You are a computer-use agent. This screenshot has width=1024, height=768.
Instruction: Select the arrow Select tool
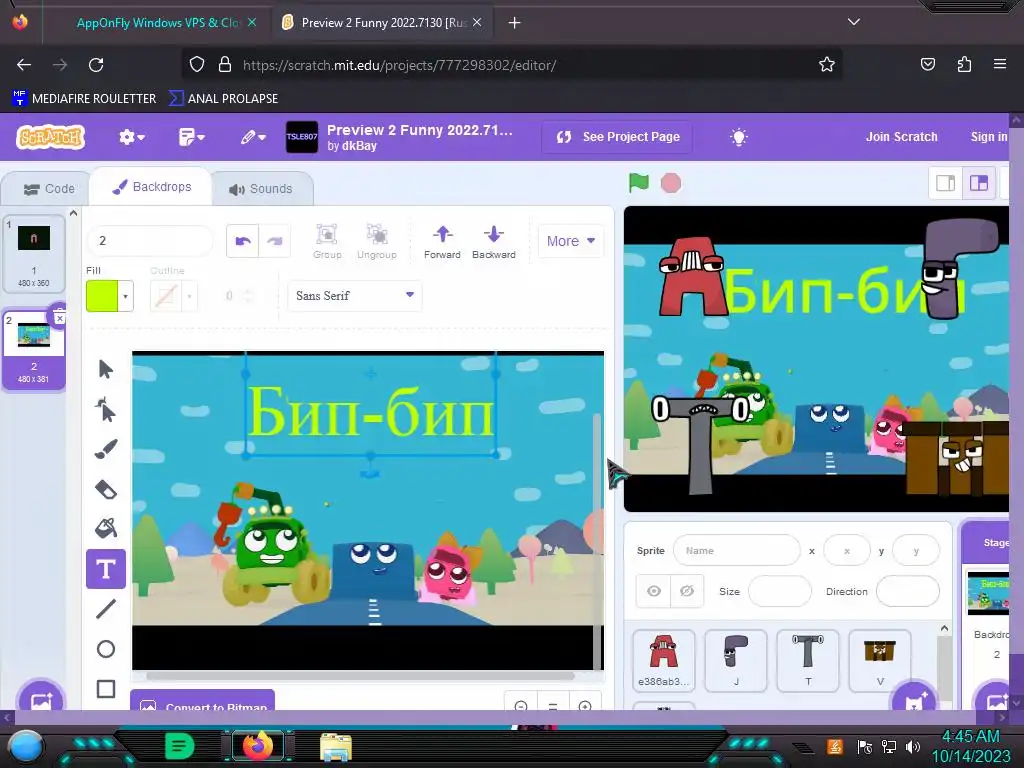tap(106, 370)
